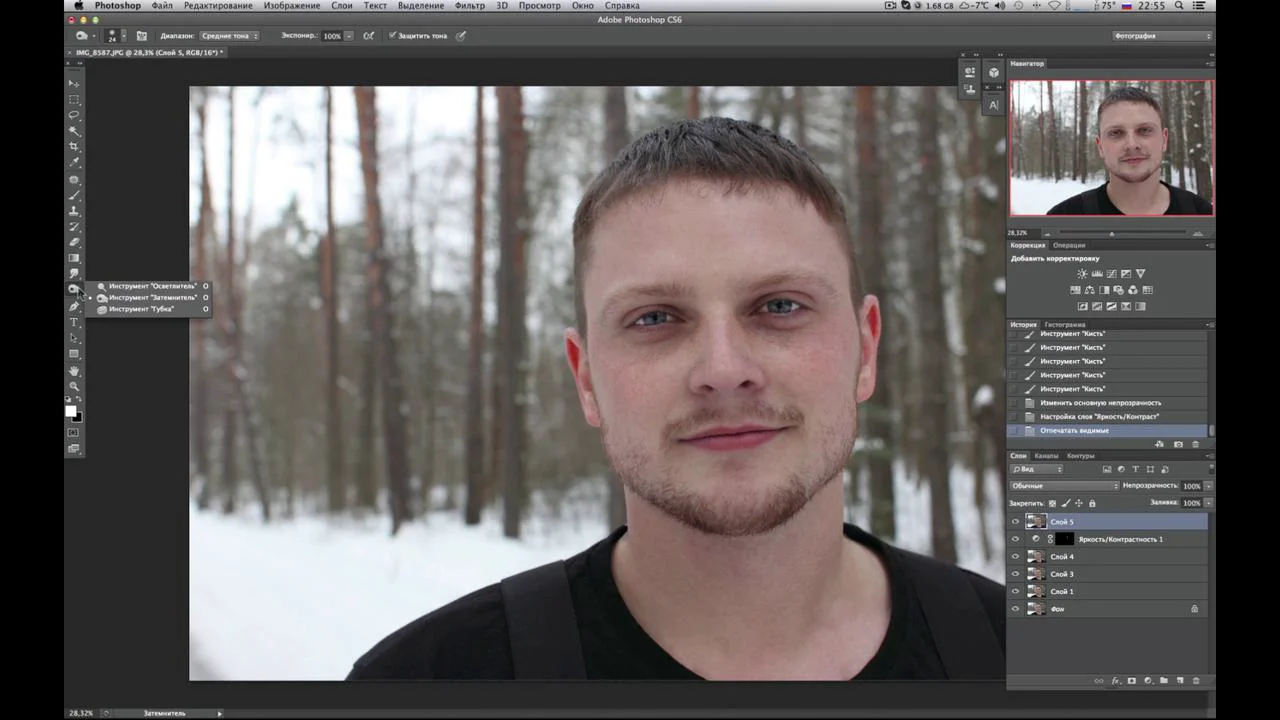Delete layer trash icon in Layers panel
The image size is (1280, 720).
(x=1196, y=681)
